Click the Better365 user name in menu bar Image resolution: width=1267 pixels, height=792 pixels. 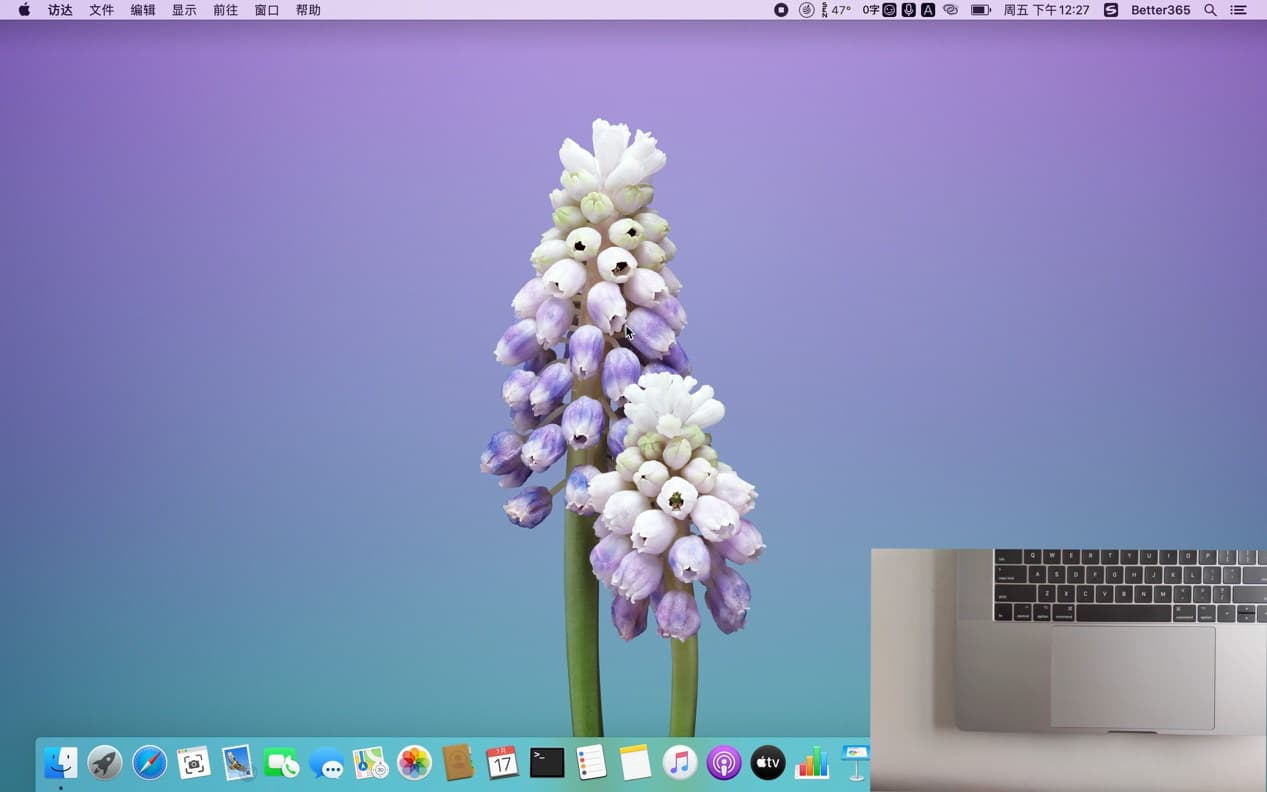pyautogui.click(x=1160, y=10)
